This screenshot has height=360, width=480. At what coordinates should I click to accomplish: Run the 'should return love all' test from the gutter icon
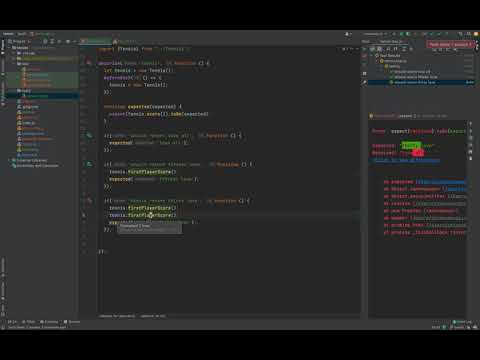pos(89,135)
